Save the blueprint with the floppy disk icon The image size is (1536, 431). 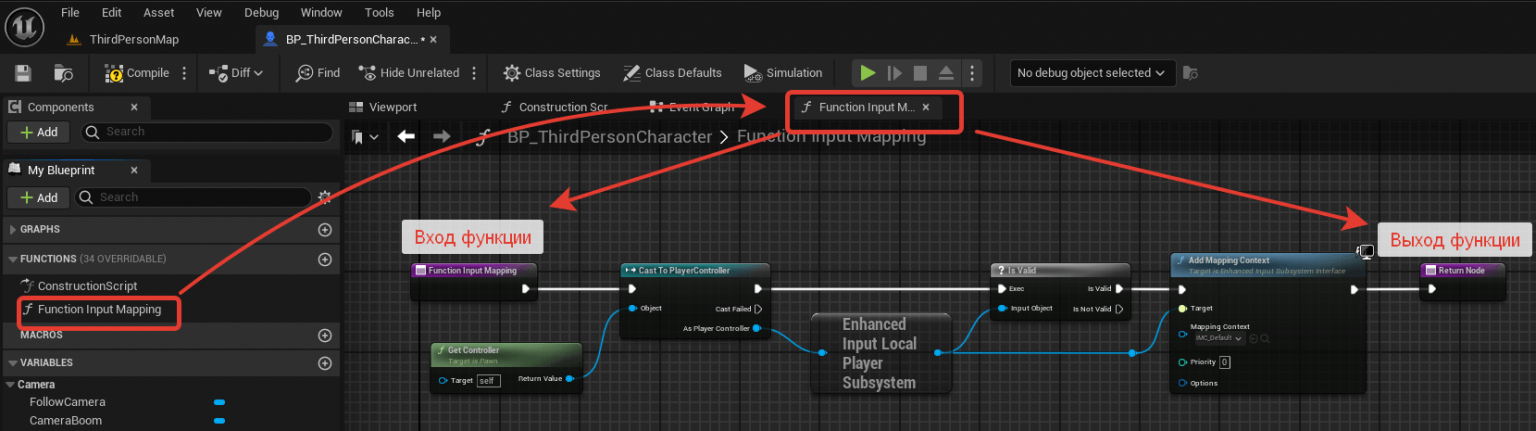pyautogui.click(x=23, y=73)
